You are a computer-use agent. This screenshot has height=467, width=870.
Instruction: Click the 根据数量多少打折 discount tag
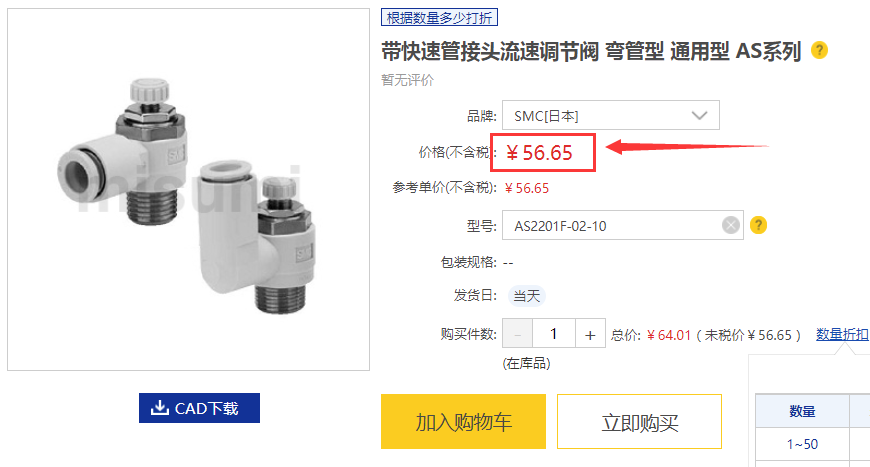click(x=439, y=18)
